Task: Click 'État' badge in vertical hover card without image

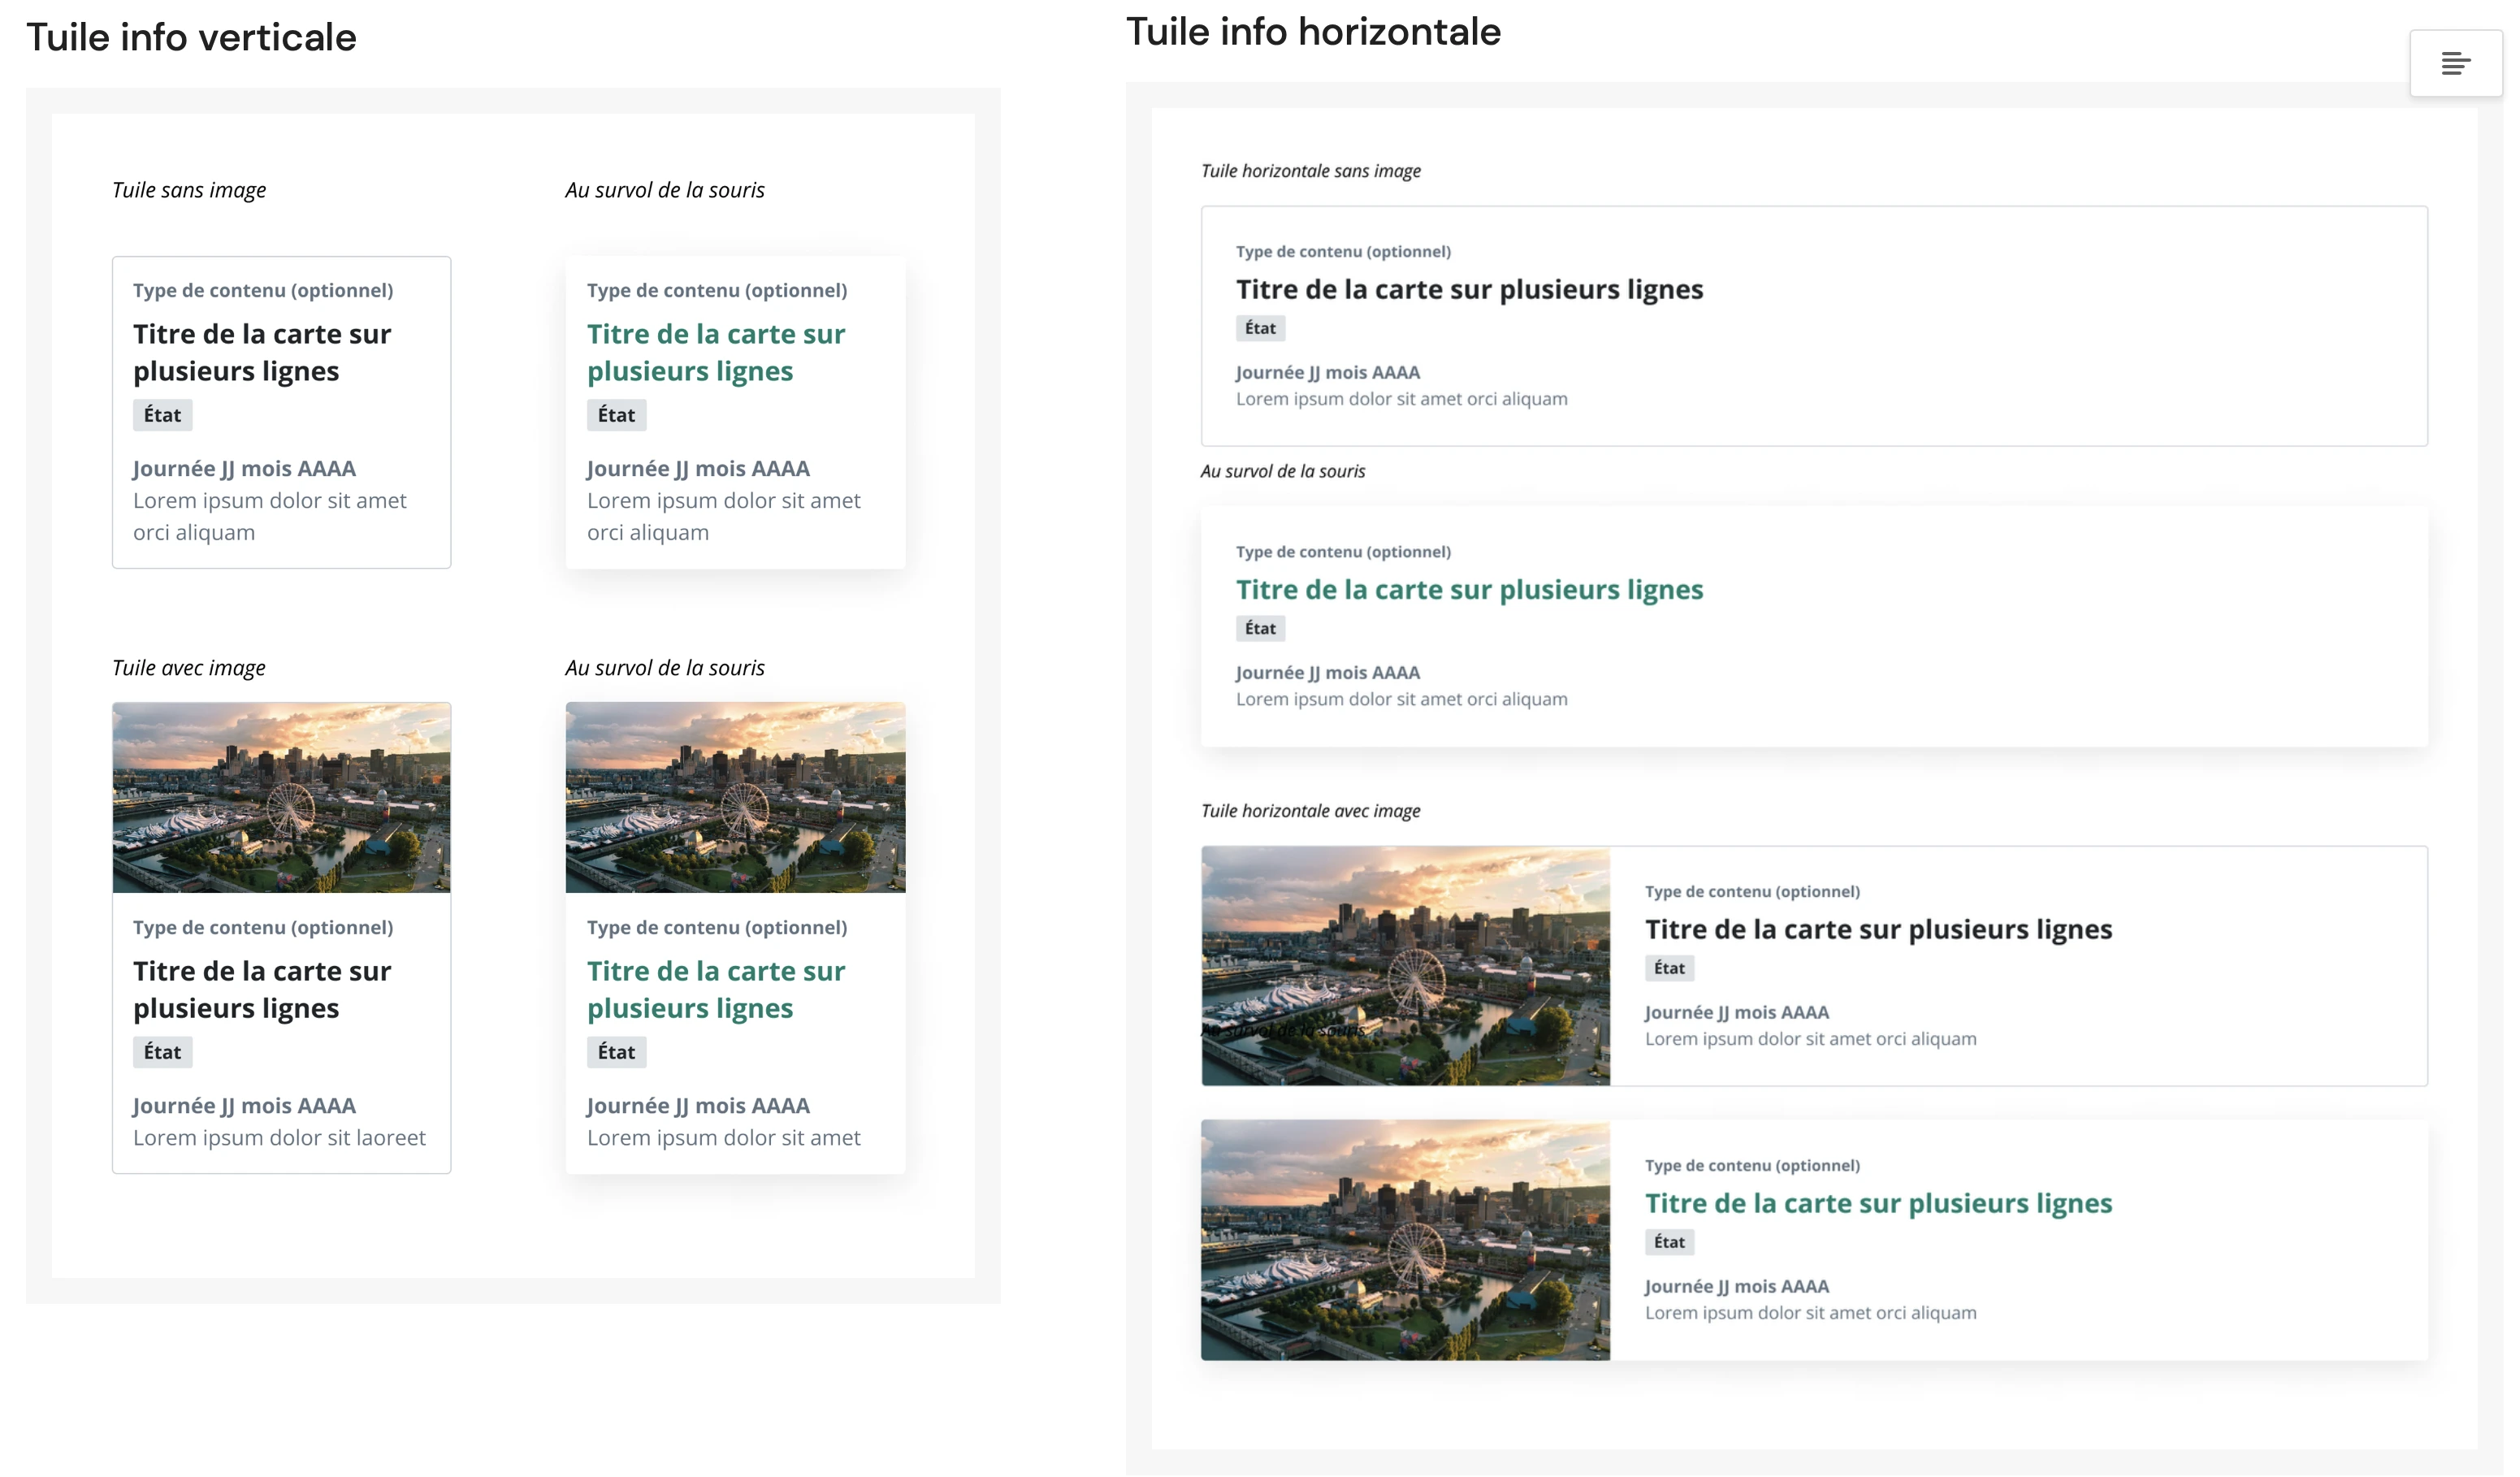Action: pos(616,415)
